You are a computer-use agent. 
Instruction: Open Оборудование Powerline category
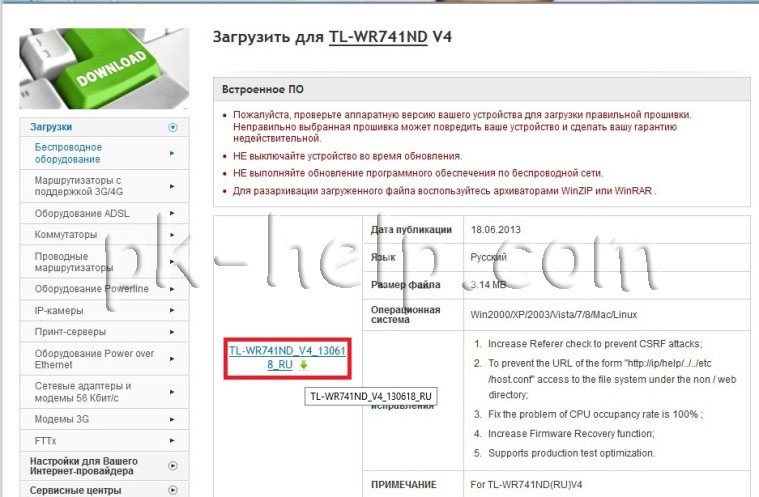pos(91,289)
